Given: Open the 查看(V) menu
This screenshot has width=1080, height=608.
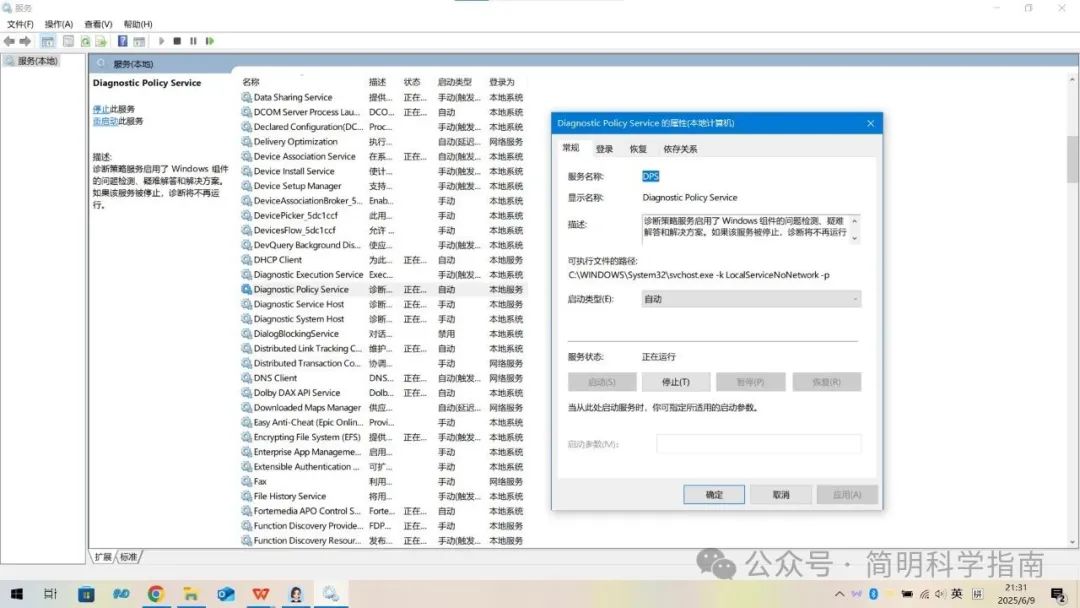Looking at the screenshot, I should tap(98, 24).
